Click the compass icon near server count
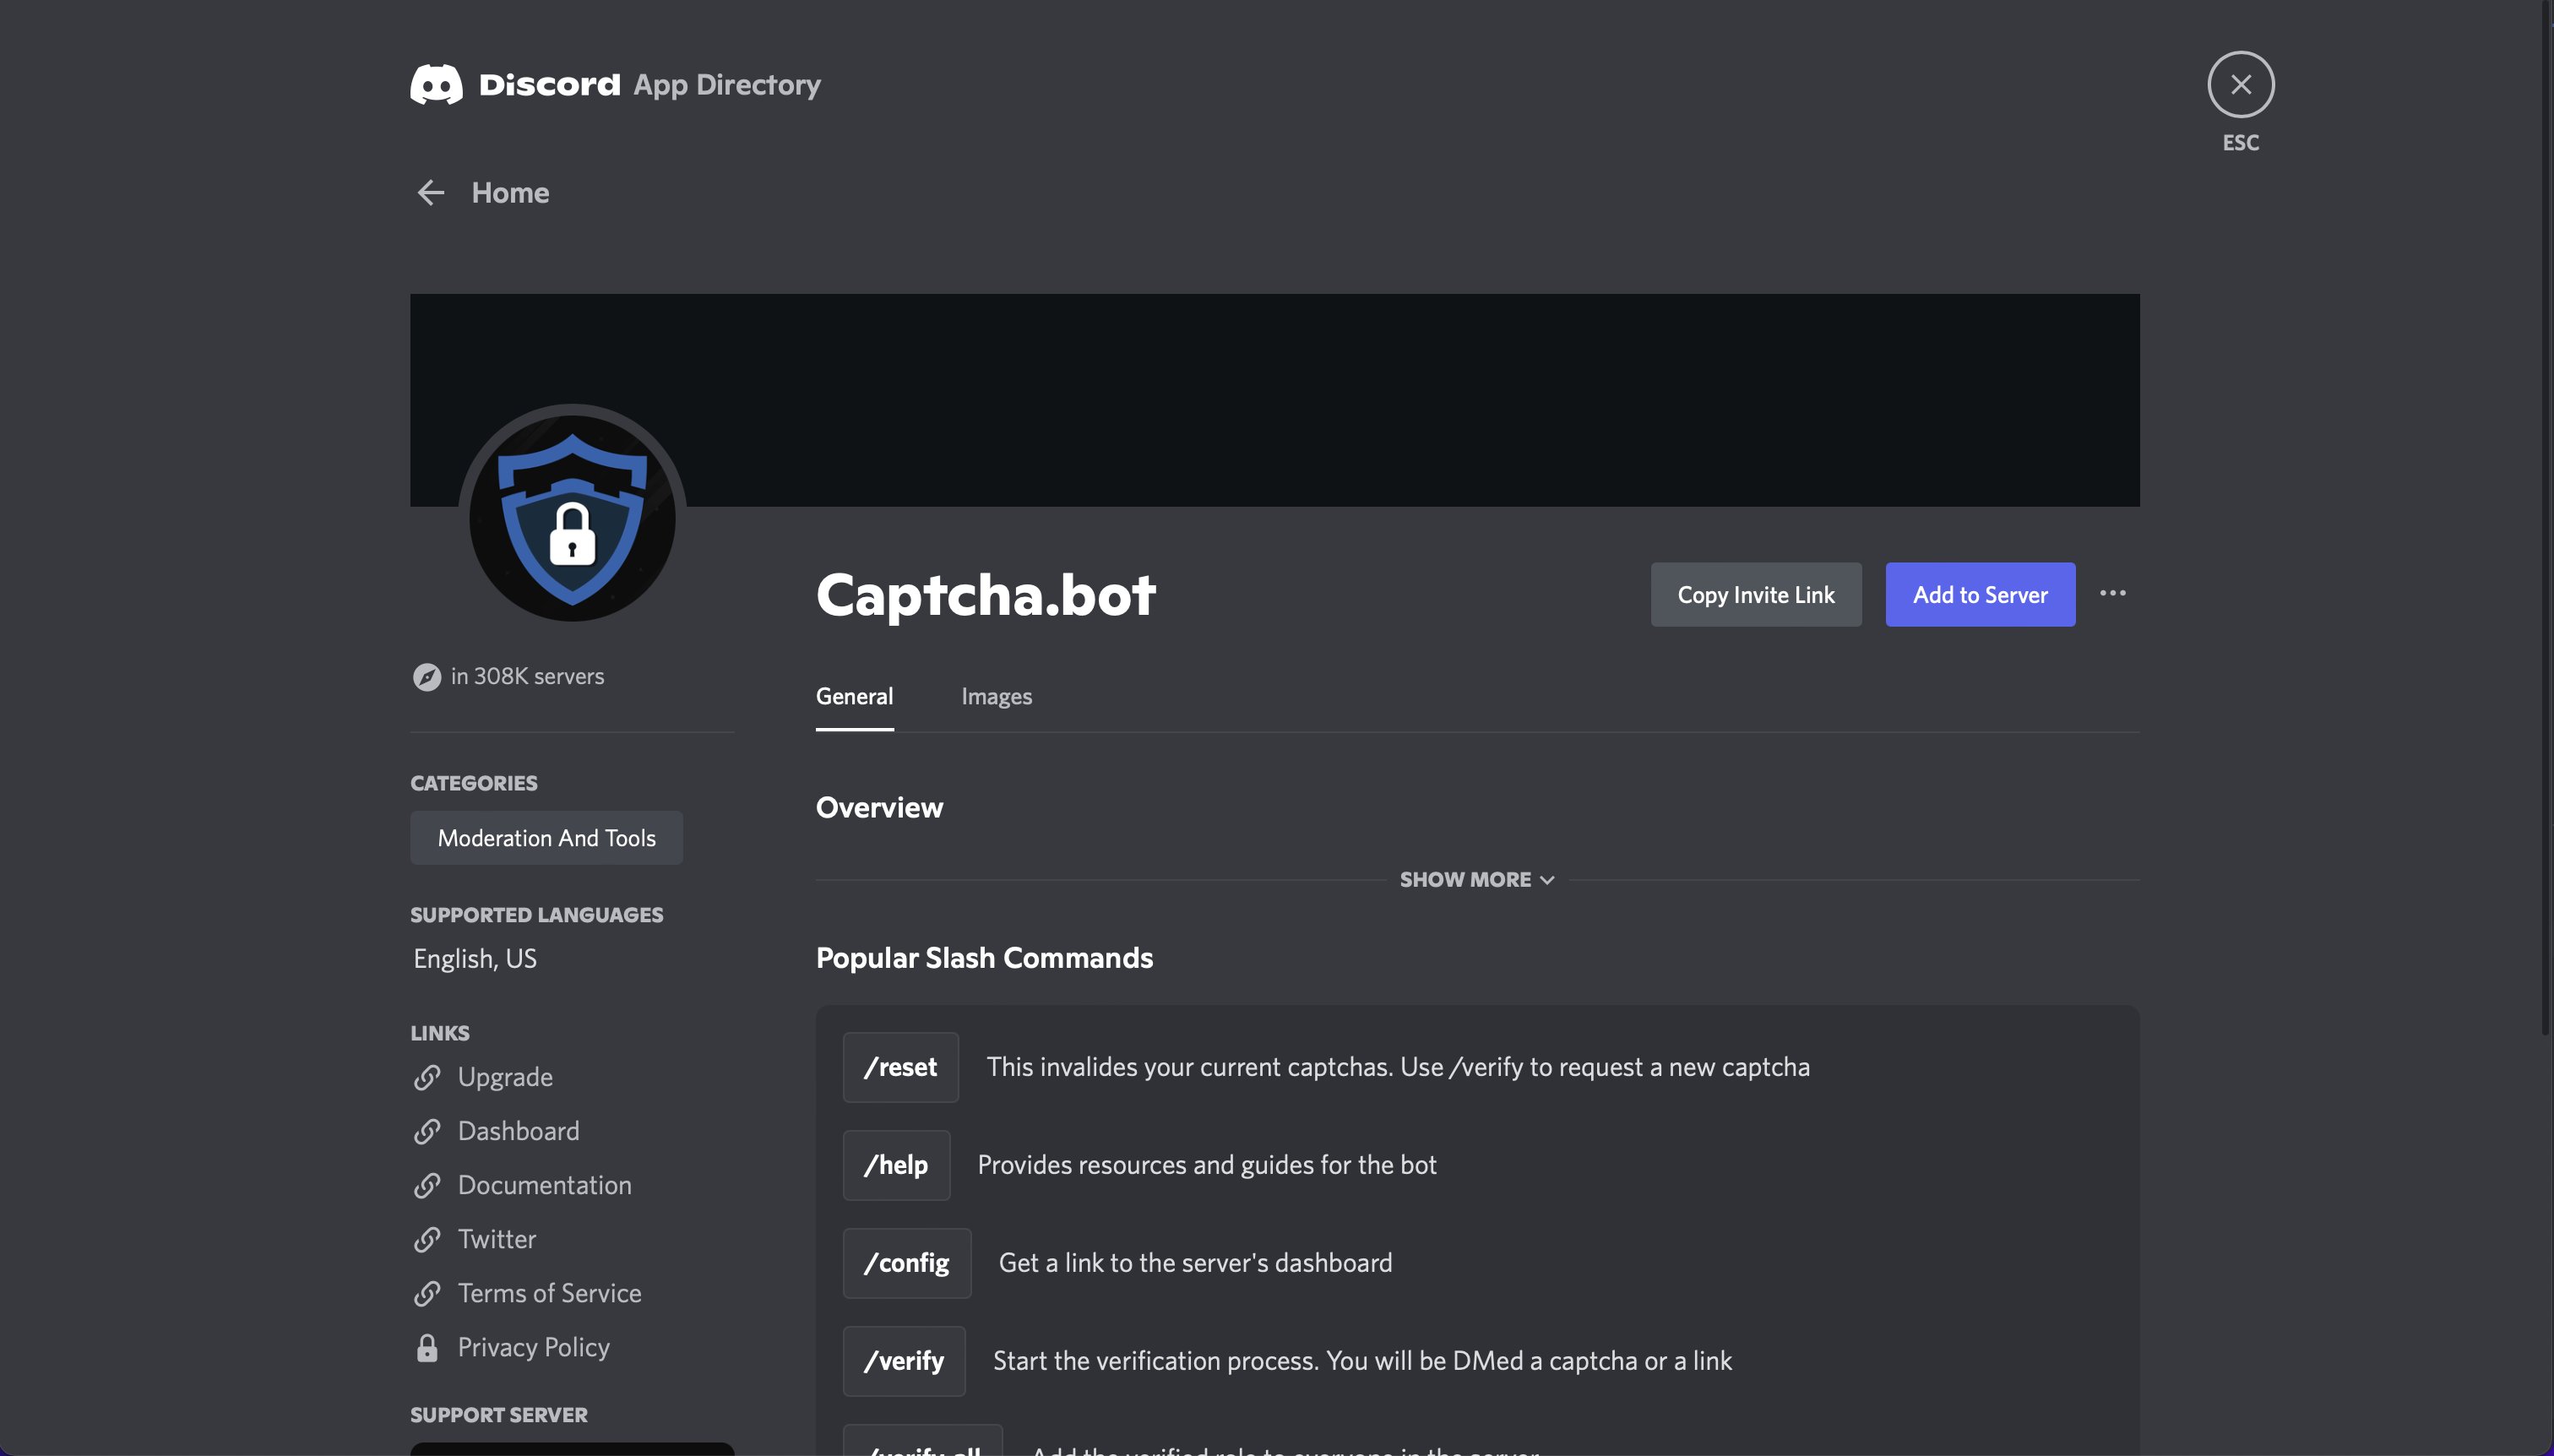2554x1456 pixels. [x=427, y=676]
